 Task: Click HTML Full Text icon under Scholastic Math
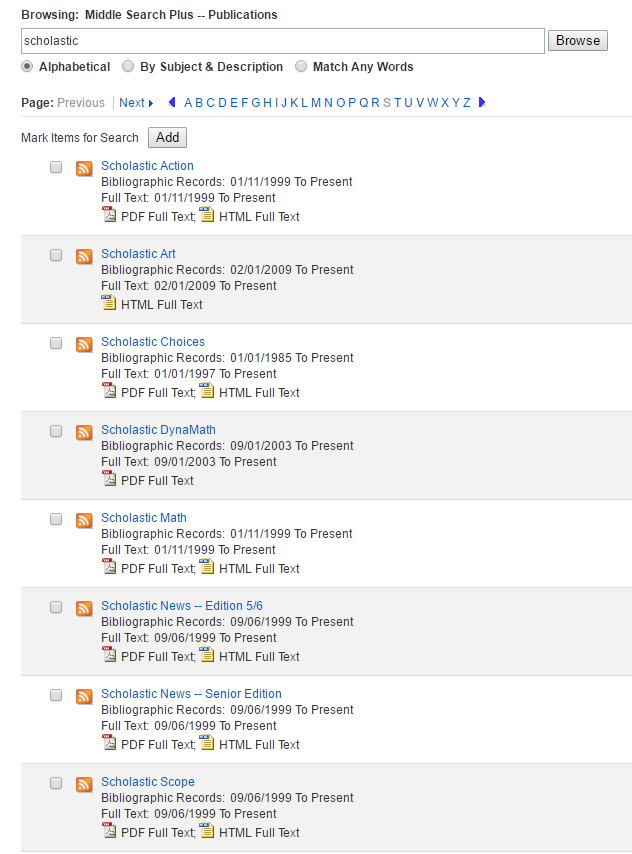click(x=207, y=566)
